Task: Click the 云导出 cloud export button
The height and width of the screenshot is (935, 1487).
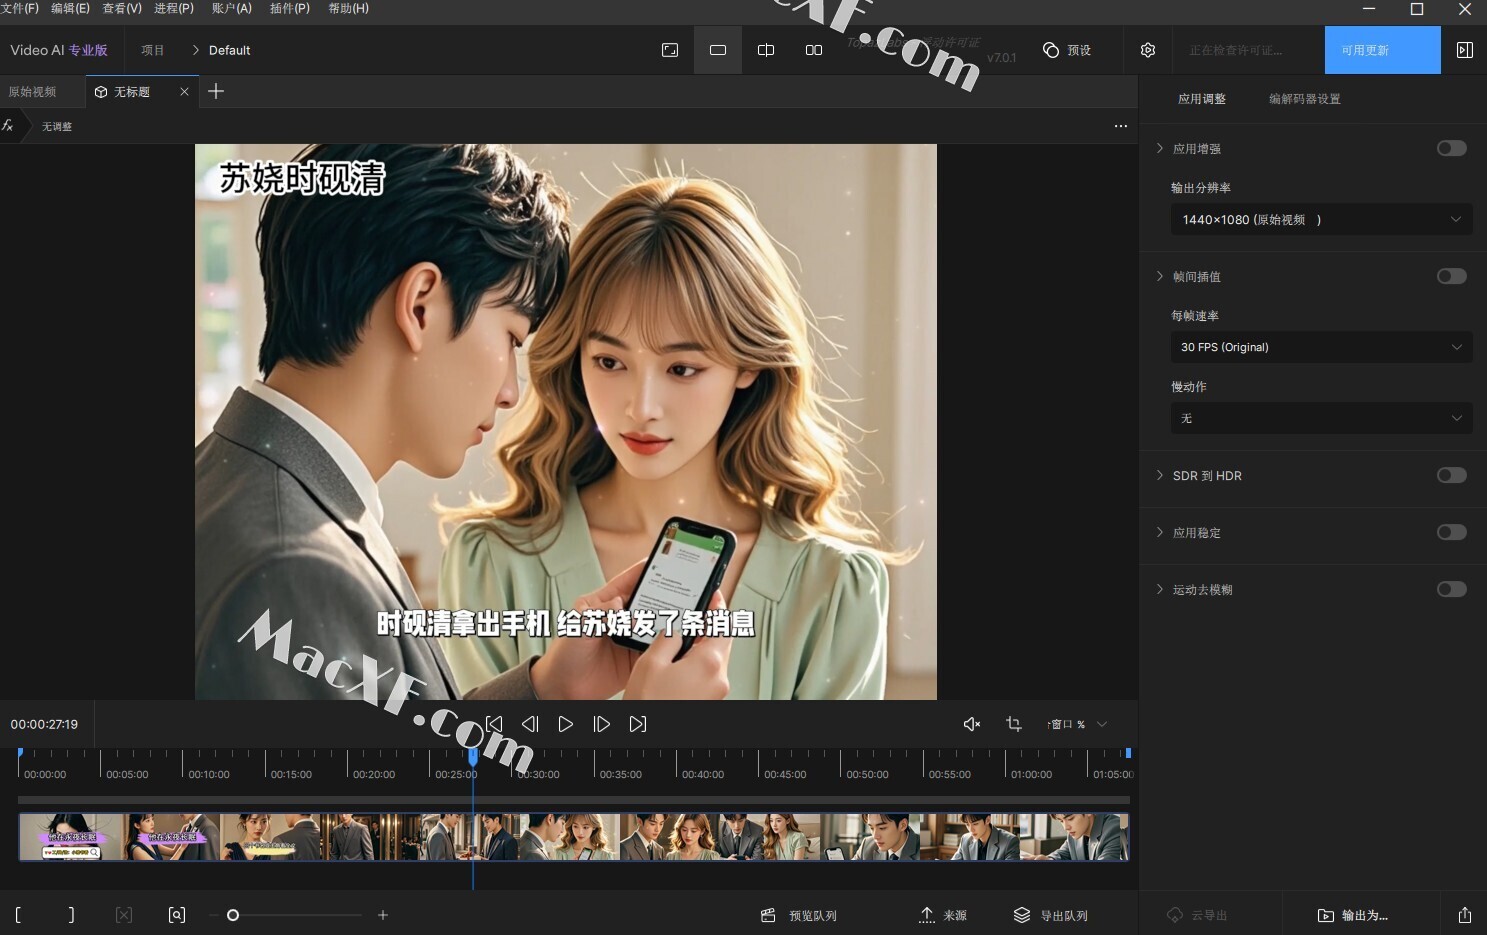Action: [x=1197, y=915]
